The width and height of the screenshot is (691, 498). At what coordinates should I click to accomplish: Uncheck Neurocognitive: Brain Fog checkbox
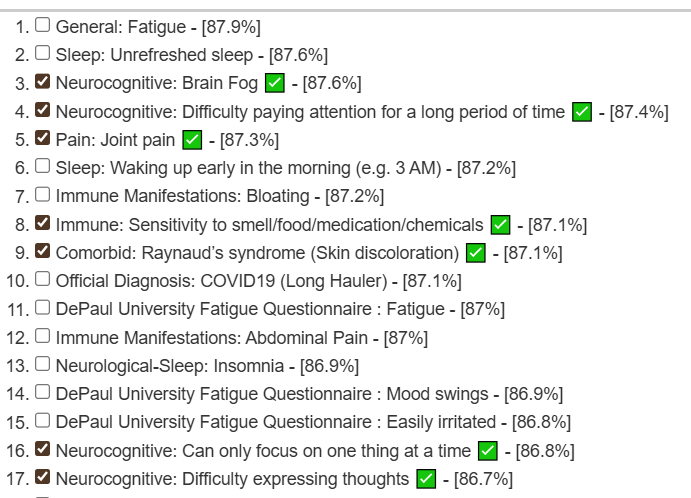point(42,81)
